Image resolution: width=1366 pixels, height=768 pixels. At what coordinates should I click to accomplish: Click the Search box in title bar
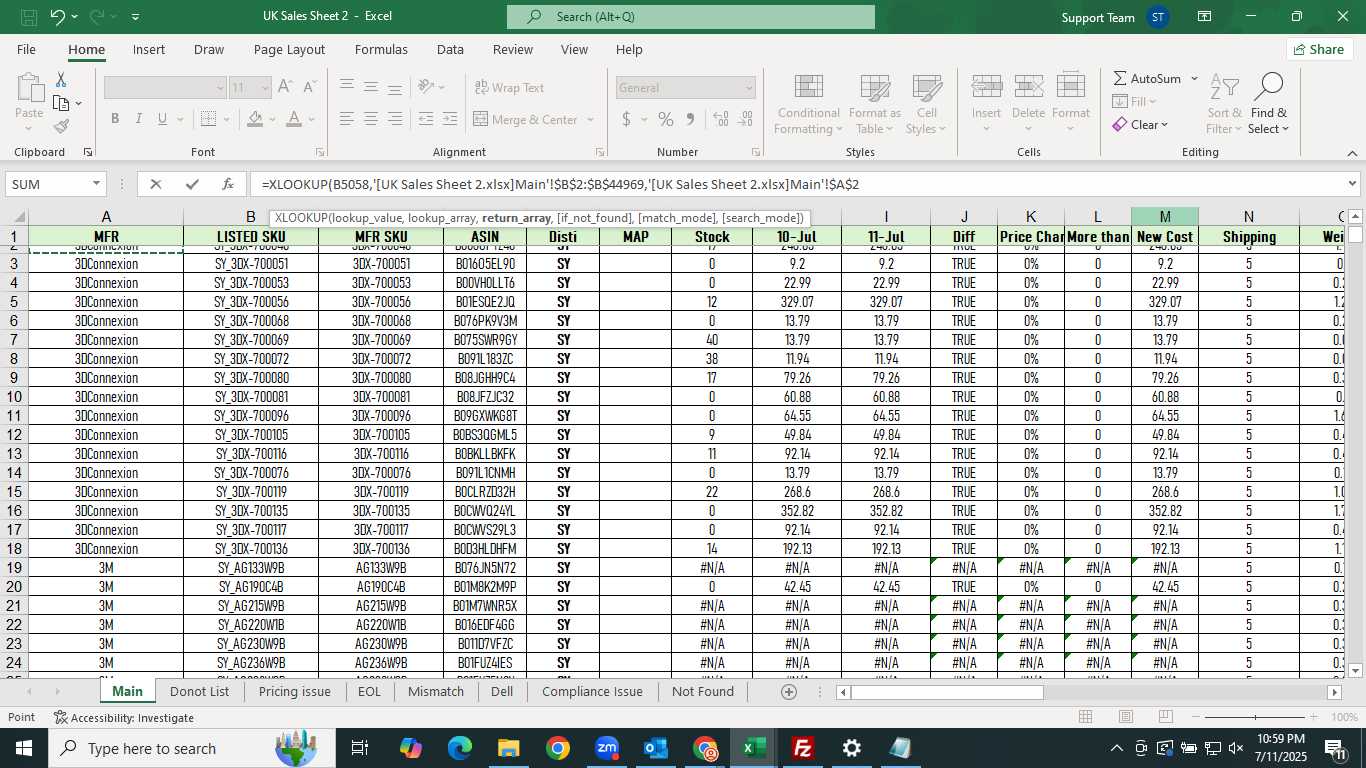point(691,17)
